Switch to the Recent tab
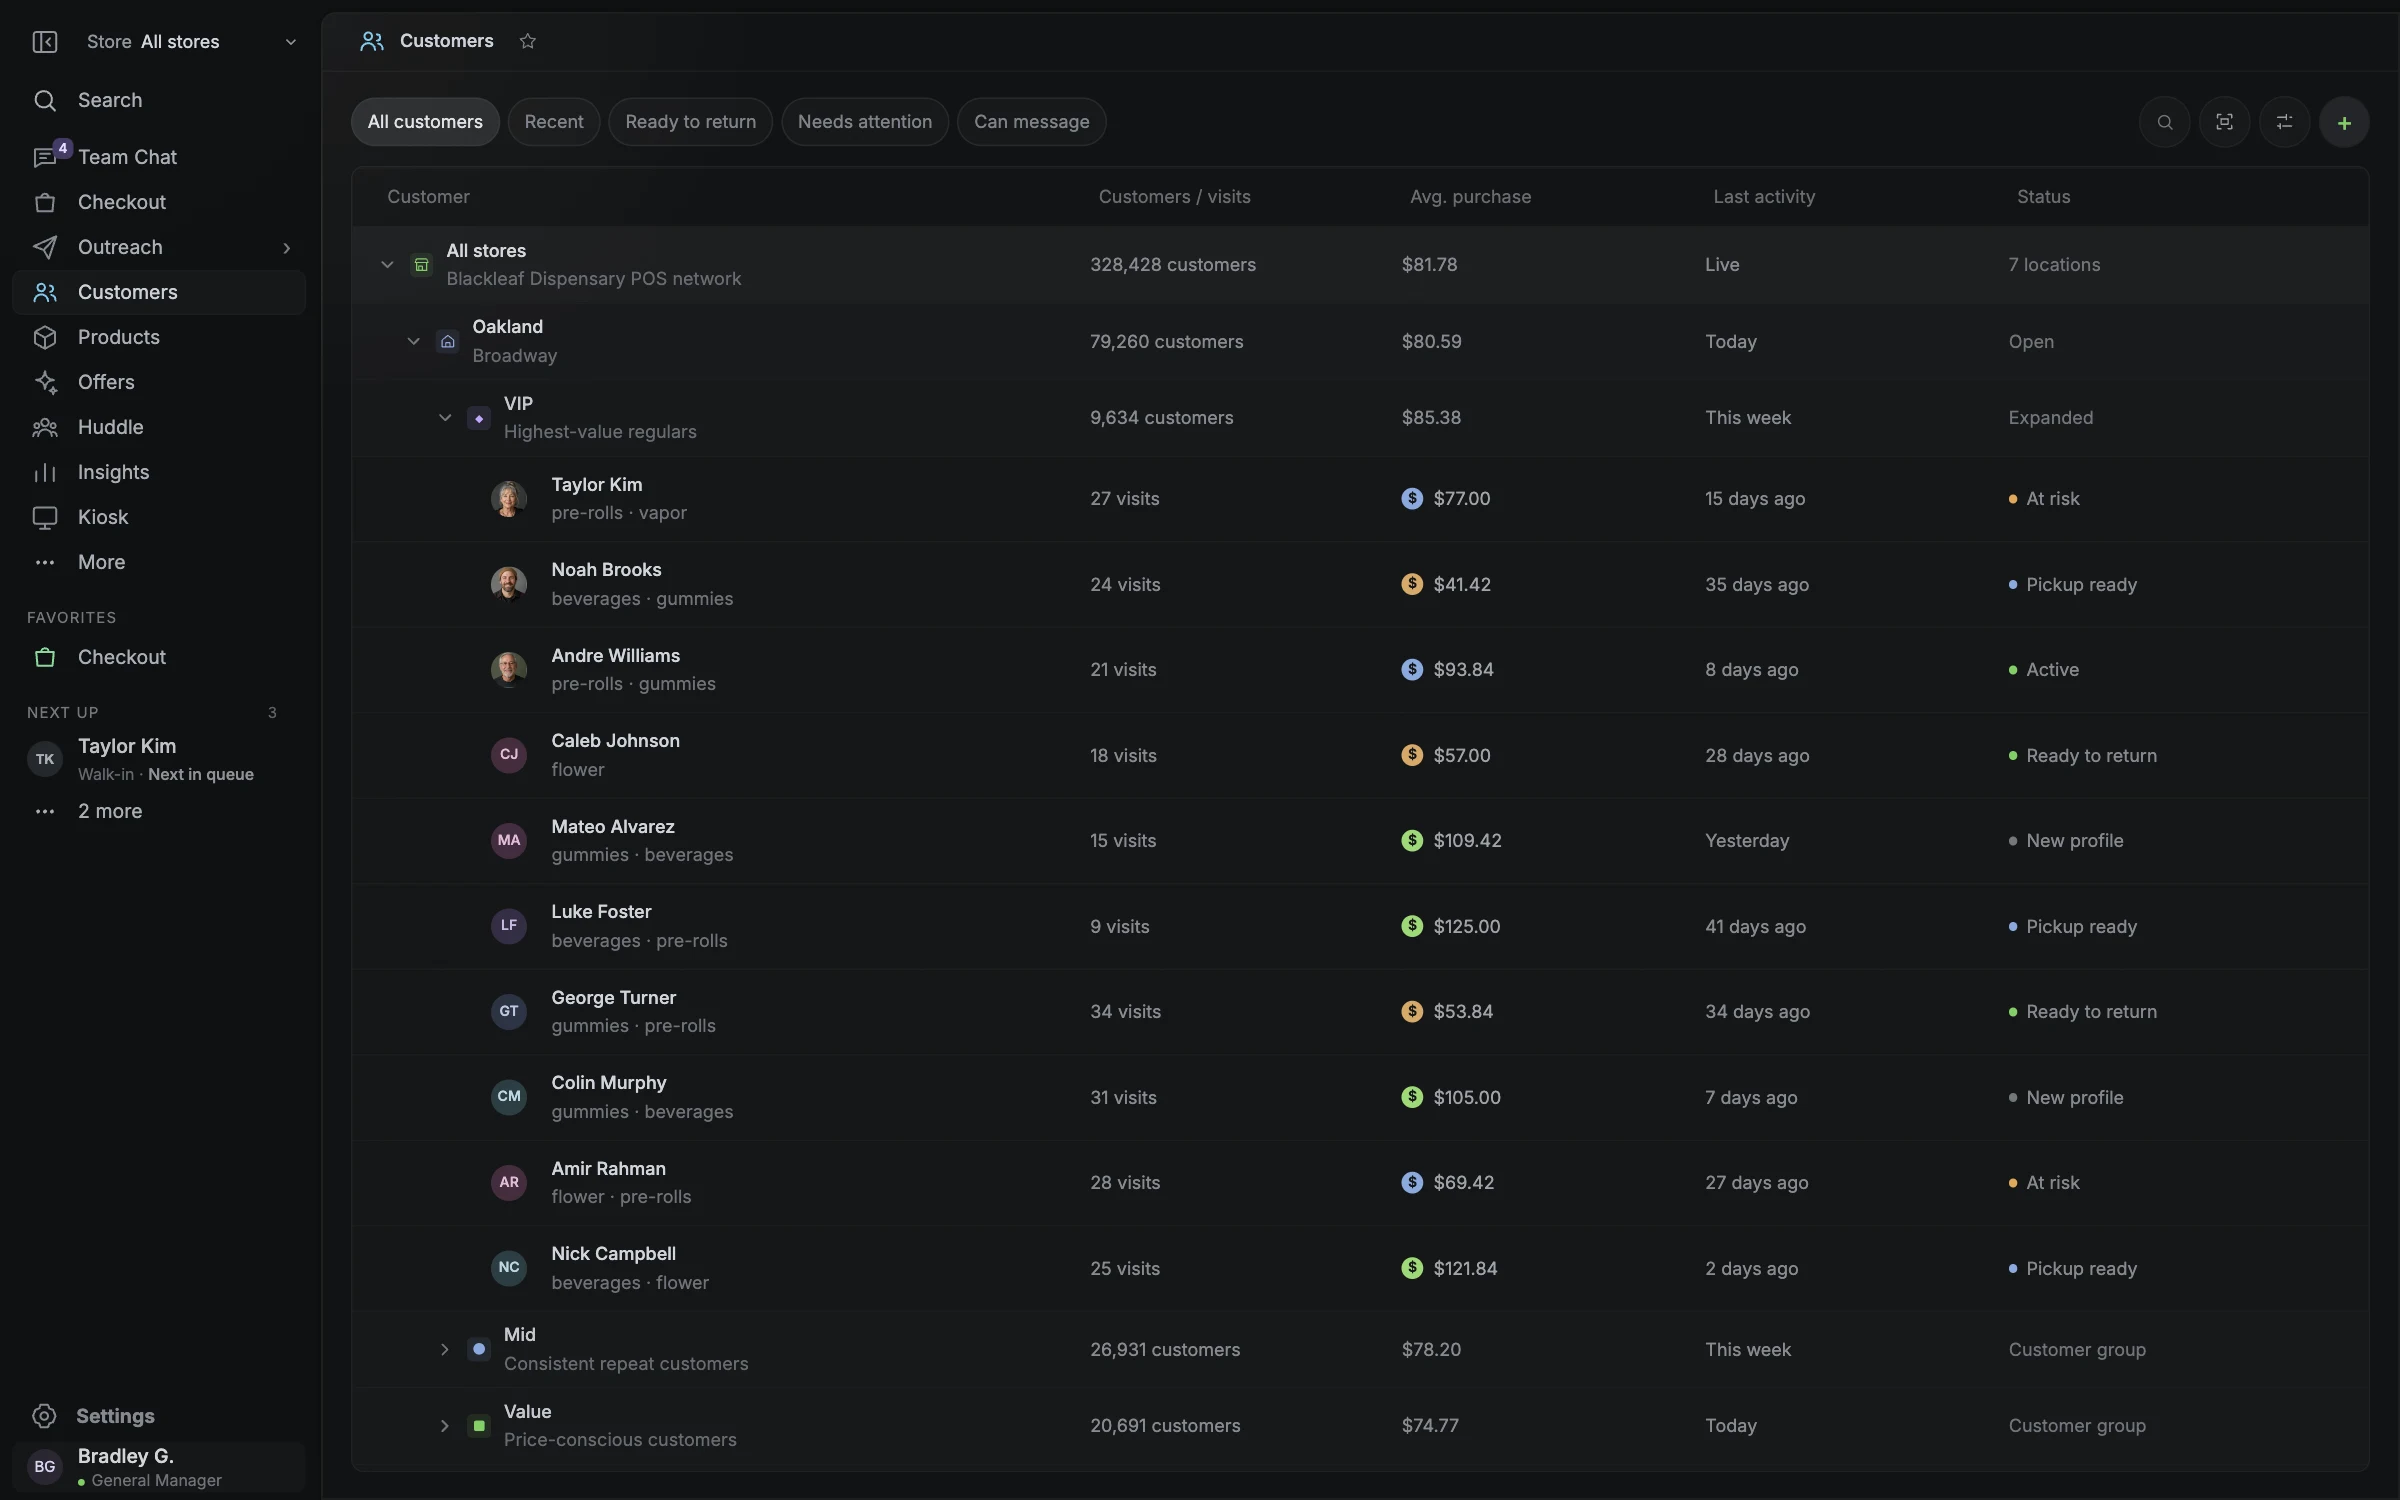2400x1500 pixels. [554, 122]
